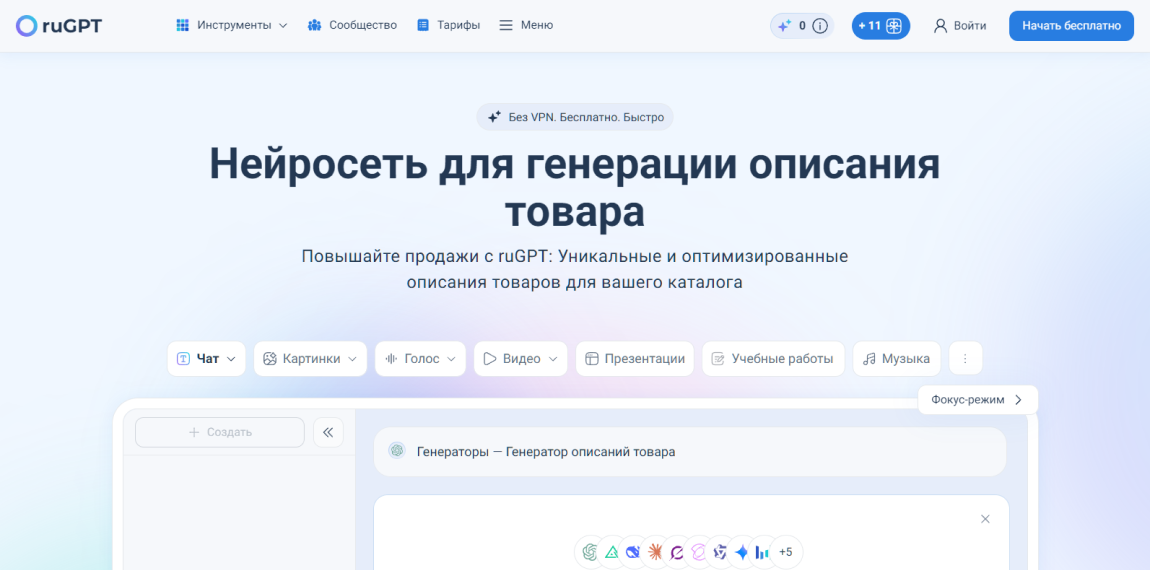Select the Claude orange starburst model icon
This screenshot has width=1150, height=570.
[x=655, y=552]
